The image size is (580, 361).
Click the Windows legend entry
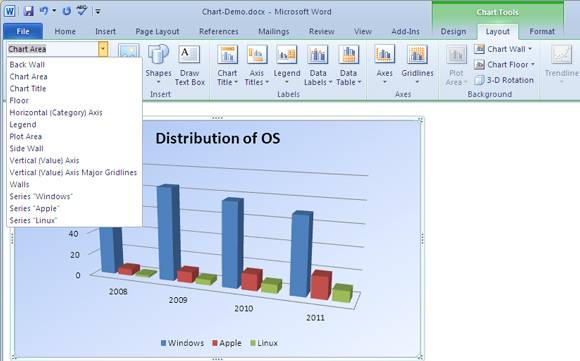(x=182, y=343)
